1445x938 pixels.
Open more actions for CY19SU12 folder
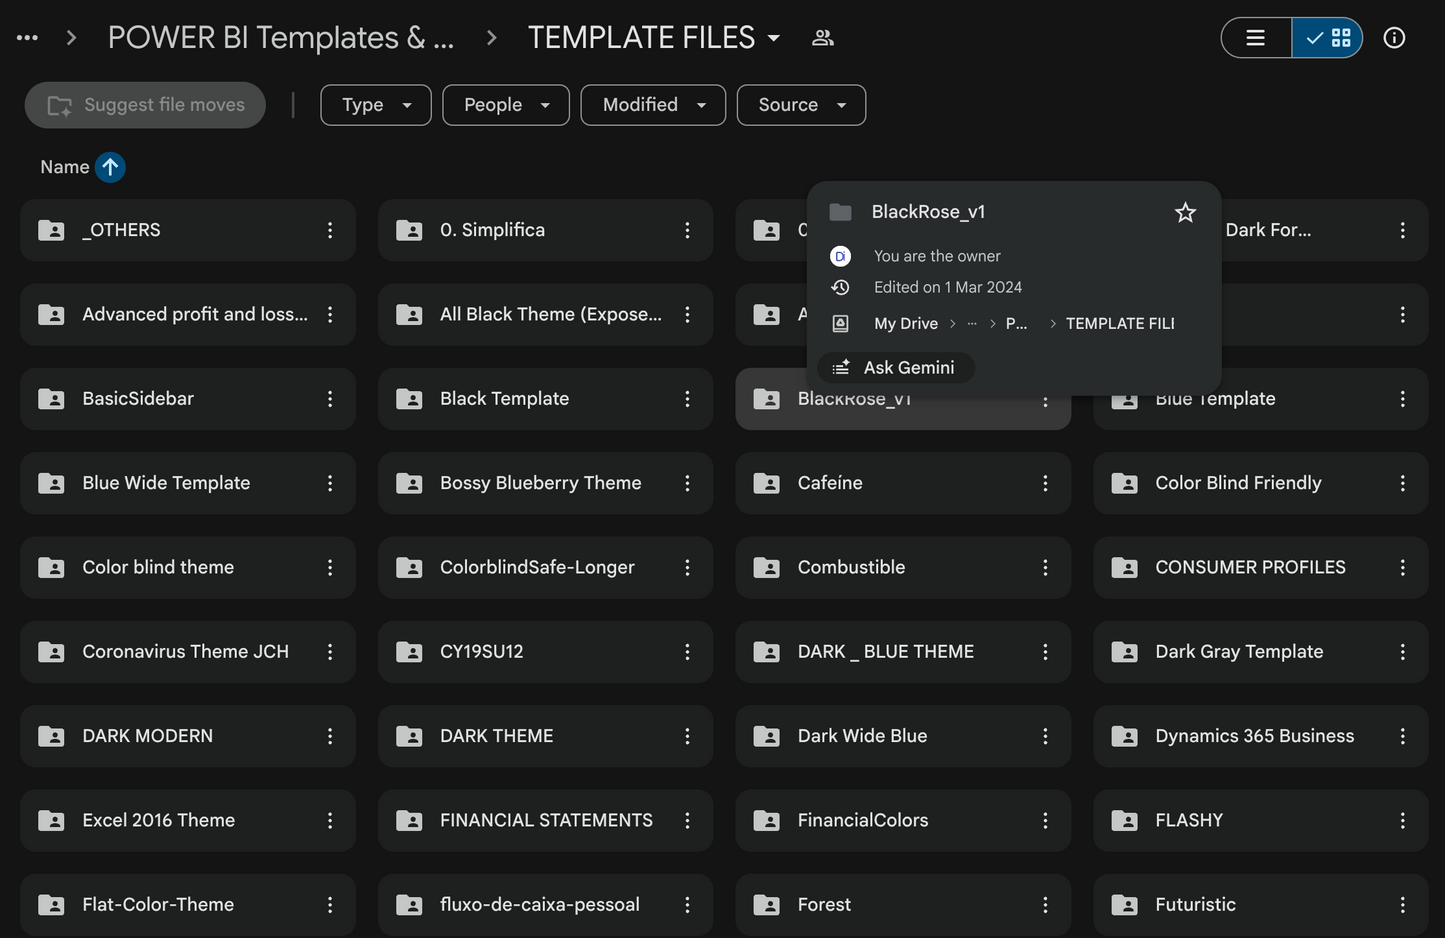[x=687, y=652]
